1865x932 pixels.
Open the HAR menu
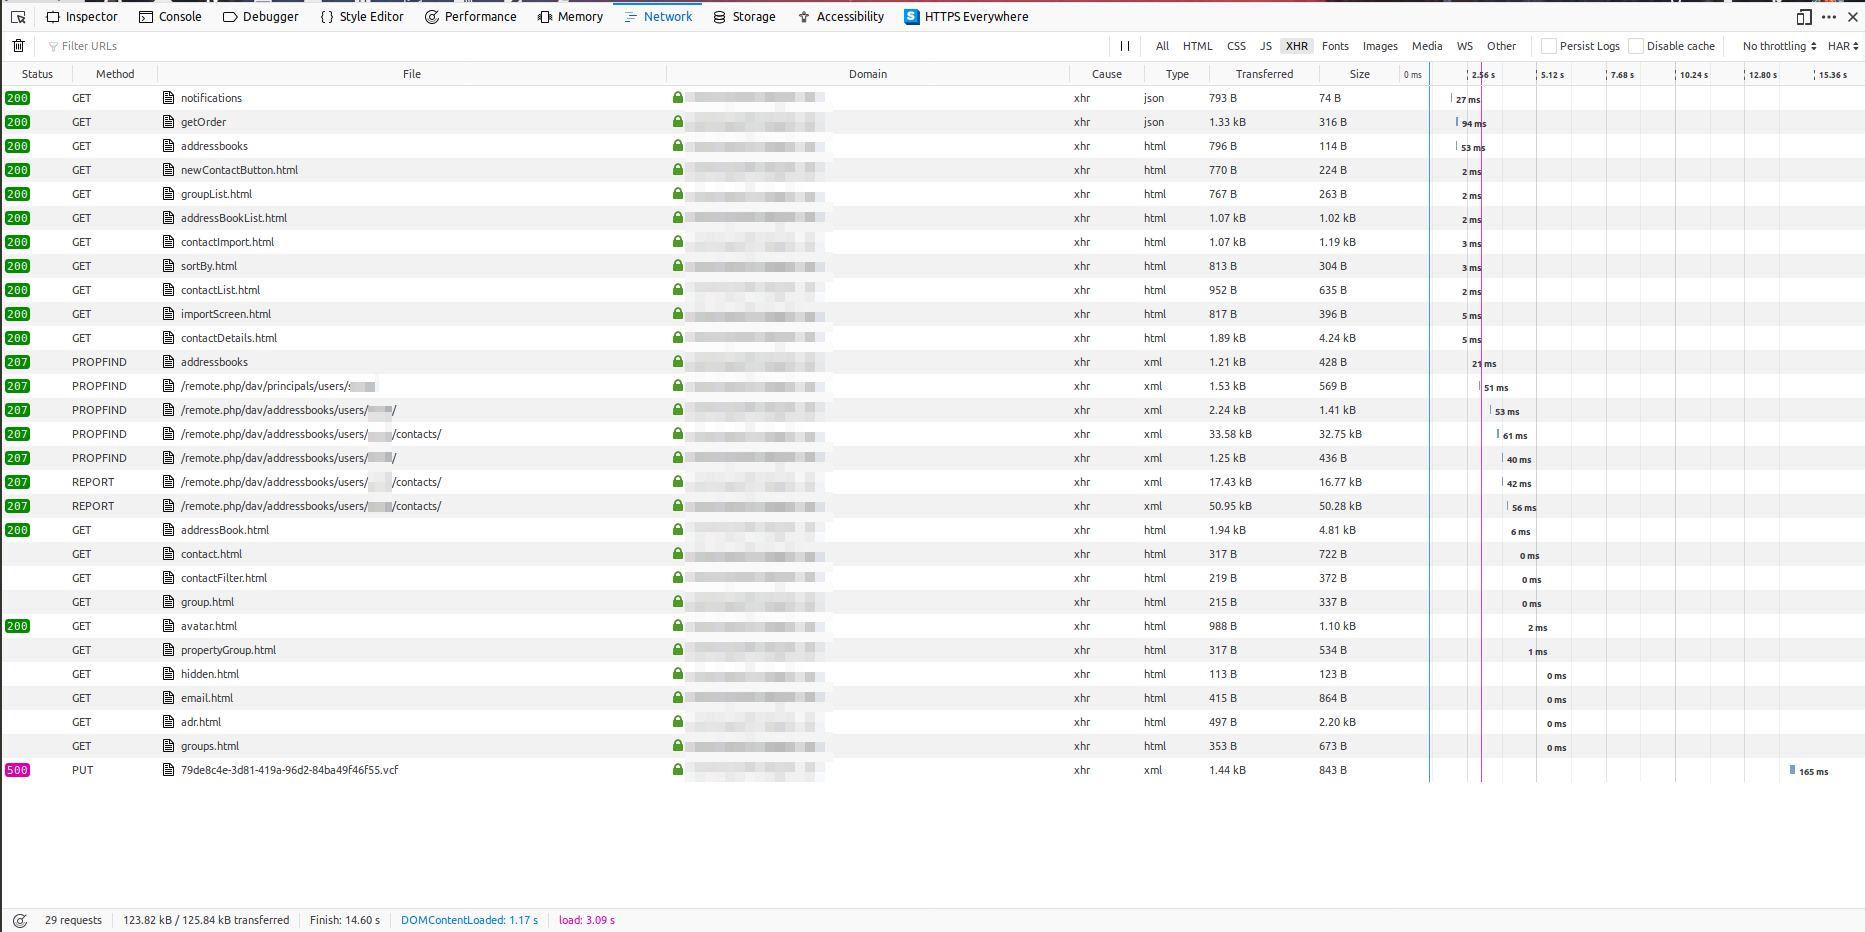[1843, 46]
